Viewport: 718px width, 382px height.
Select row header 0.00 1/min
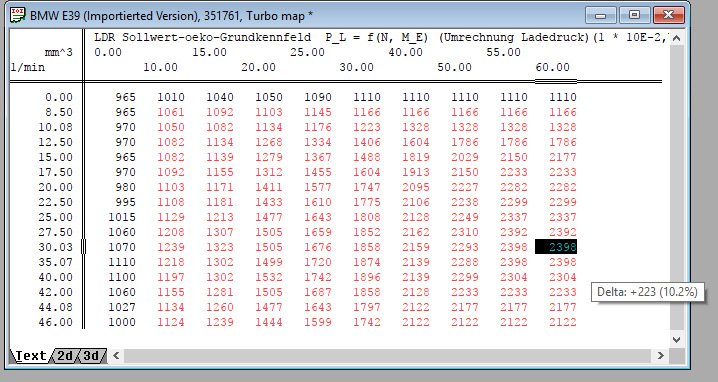tap(59, 97)
